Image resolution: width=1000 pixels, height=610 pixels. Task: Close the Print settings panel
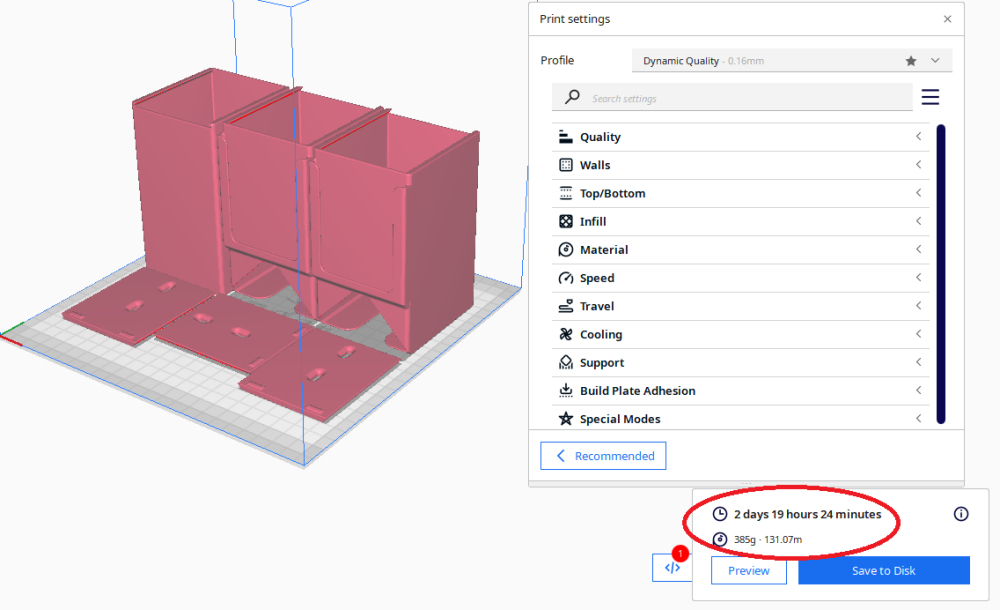click(948, 19)
